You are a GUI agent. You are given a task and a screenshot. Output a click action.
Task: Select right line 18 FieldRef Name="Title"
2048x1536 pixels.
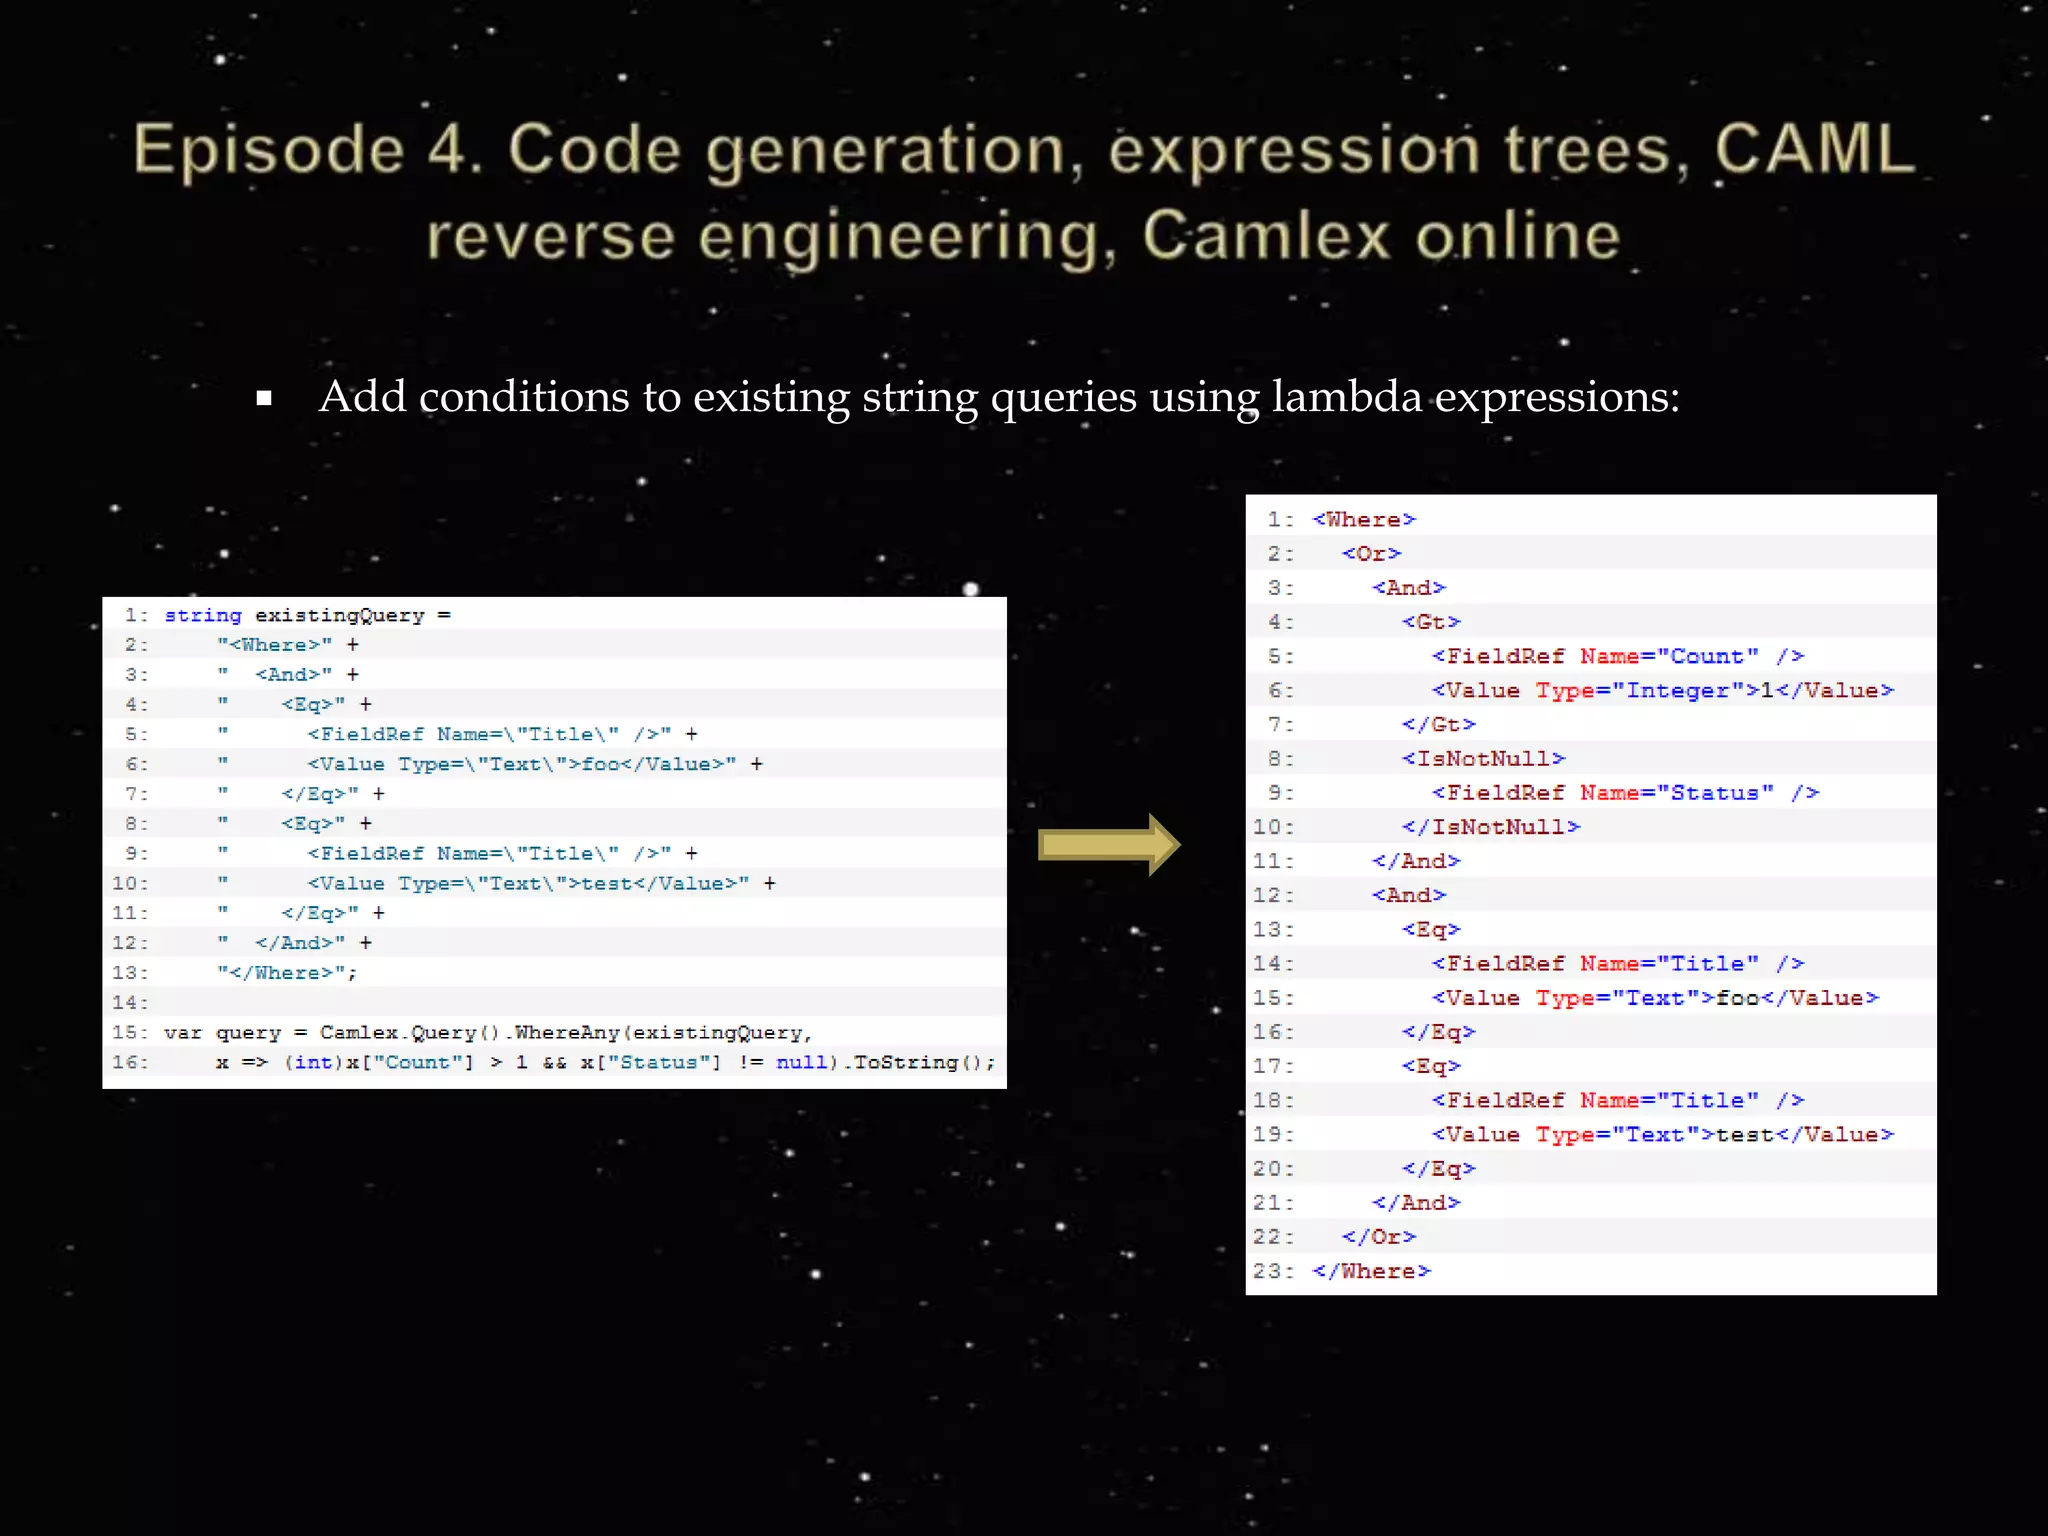tap(1618, 1100)
